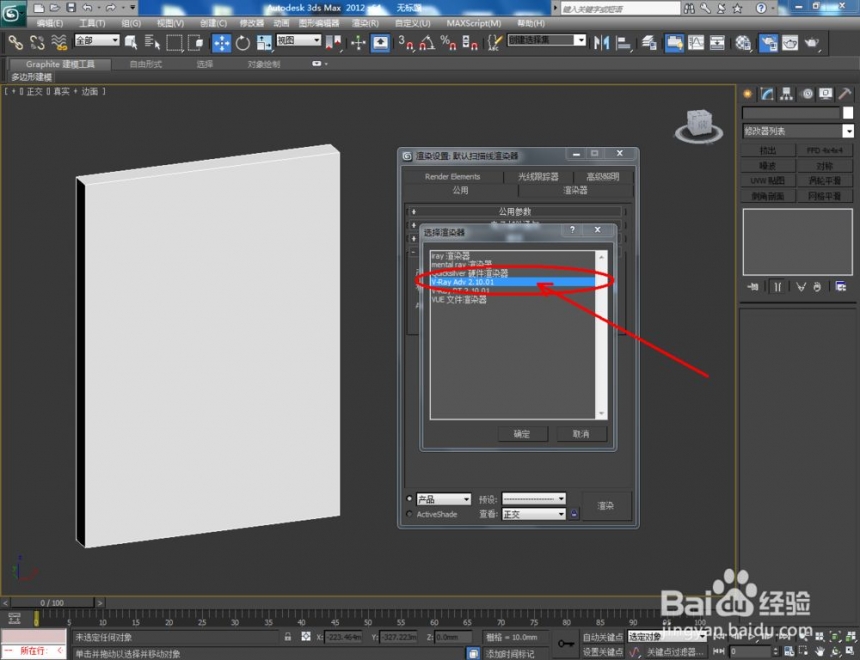Viewport: 860px width, 660px height.
Task: Open the Mirror tool
Action: pyautogui.click(x=601, y=42)
